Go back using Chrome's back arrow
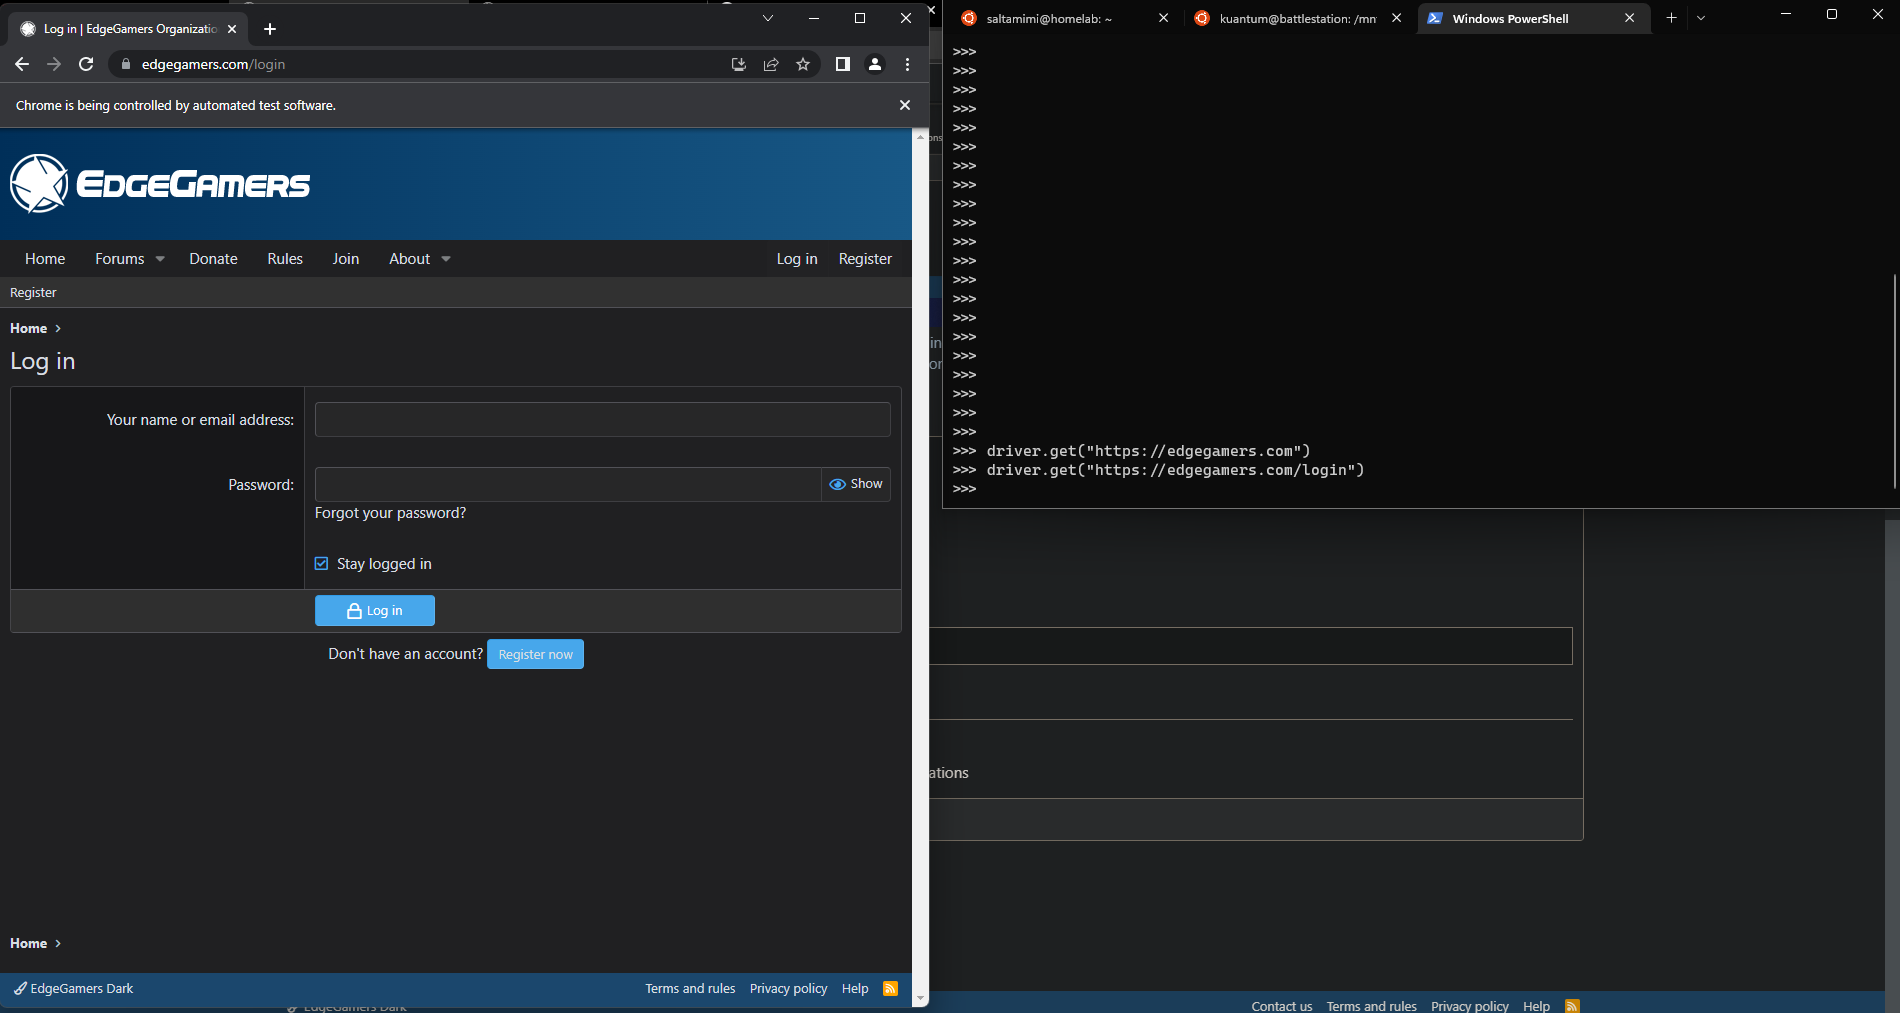The width and height of the screenshot is (1900, 1013). (22, 64)
